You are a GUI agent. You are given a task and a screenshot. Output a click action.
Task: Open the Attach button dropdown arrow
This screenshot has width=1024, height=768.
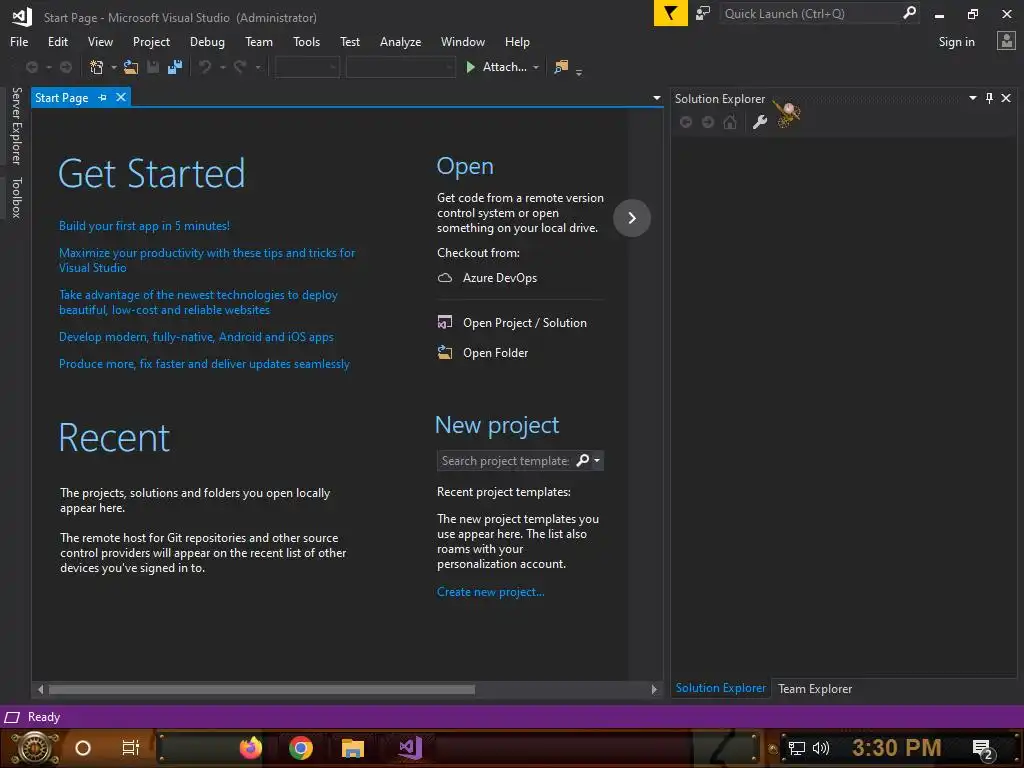point(536,67)
